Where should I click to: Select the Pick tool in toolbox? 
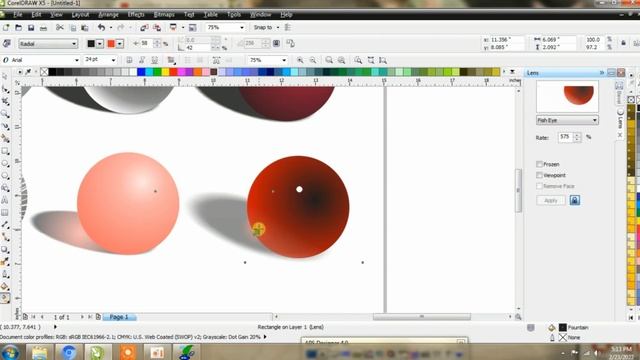tap(5, 76)
